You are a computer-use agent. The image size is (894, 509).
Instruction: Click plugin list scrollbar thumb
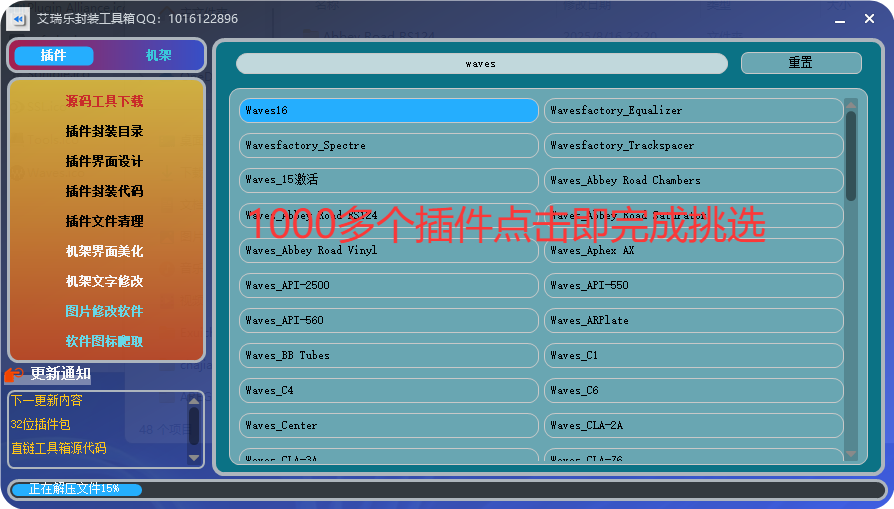coord(851,156)
